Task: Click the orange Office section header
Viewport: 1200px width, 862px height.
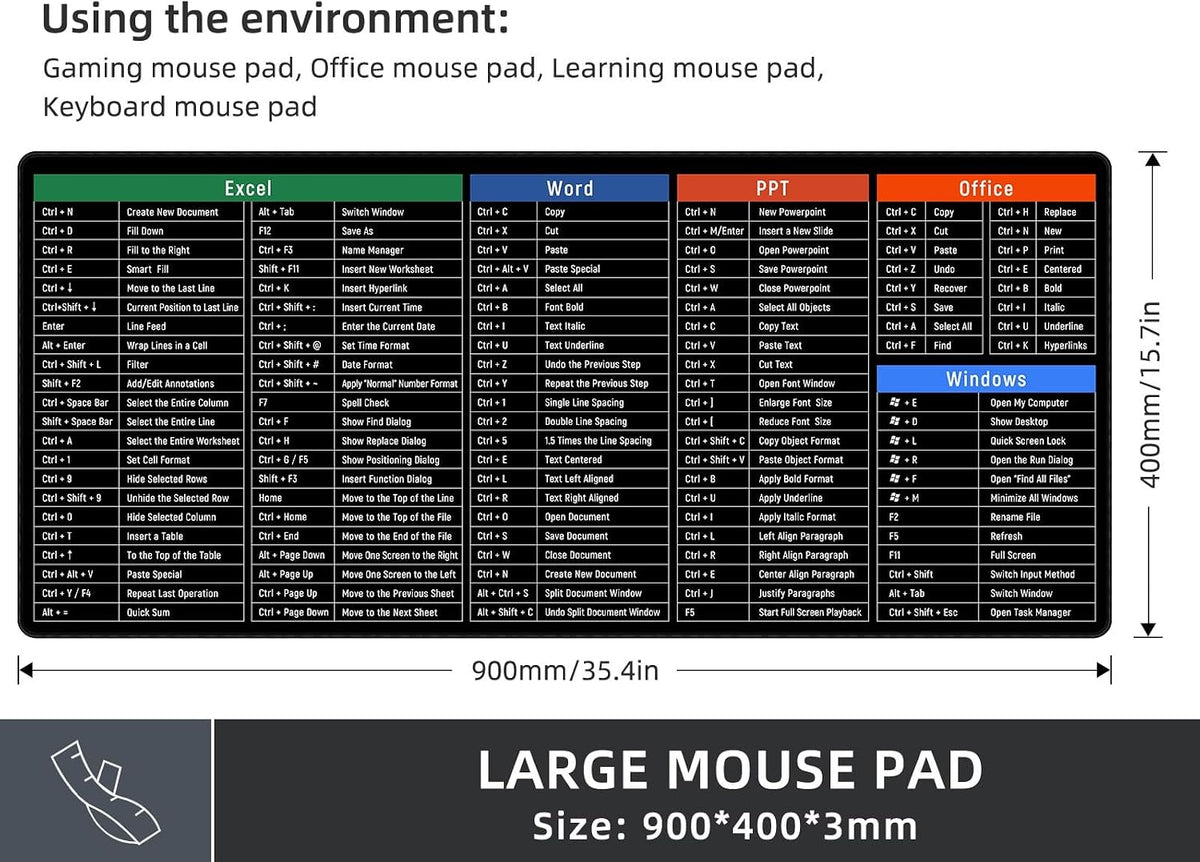Action: coord(986,188)
